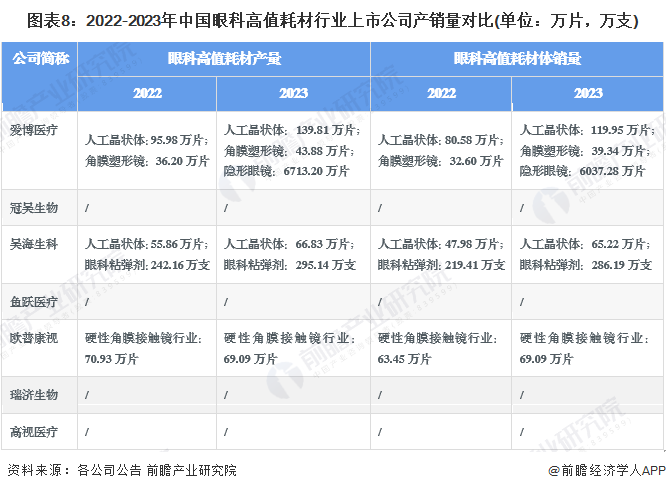Select the line 人工晶状体: 80.58 万片
This screenshot has height=491, width=666.
pyautogui.click(x=440, y=140)
